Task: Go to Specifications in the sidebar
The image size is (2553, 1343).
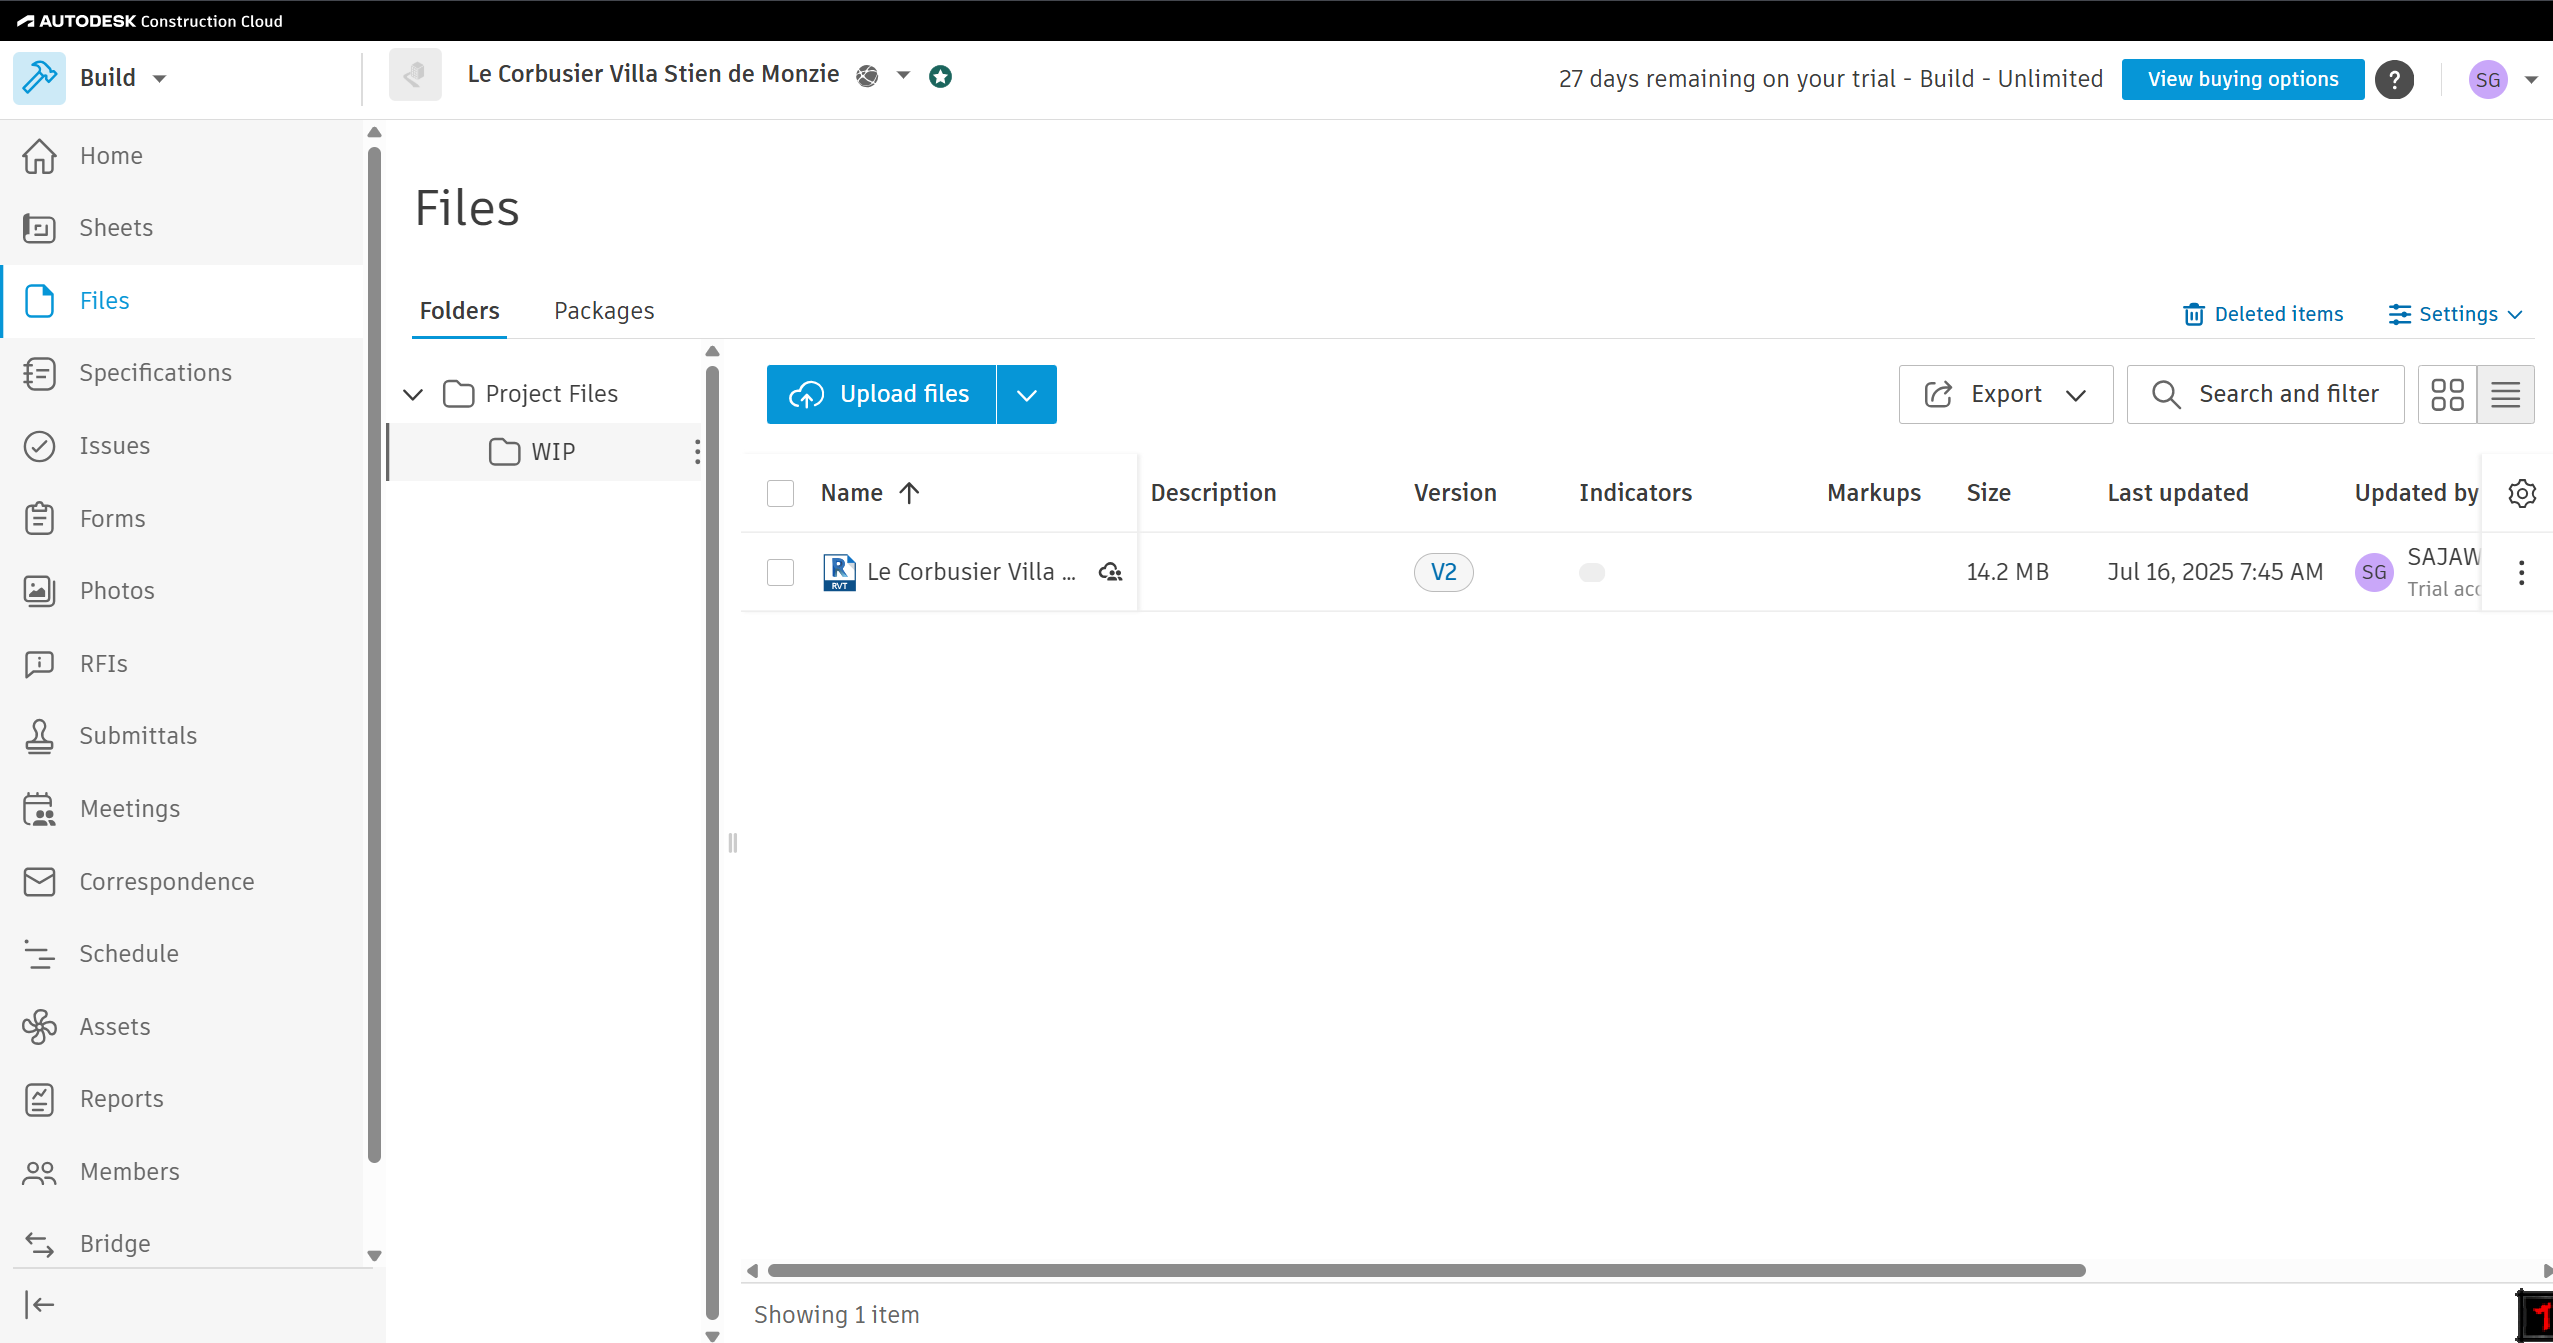Action: click(182, 373)
